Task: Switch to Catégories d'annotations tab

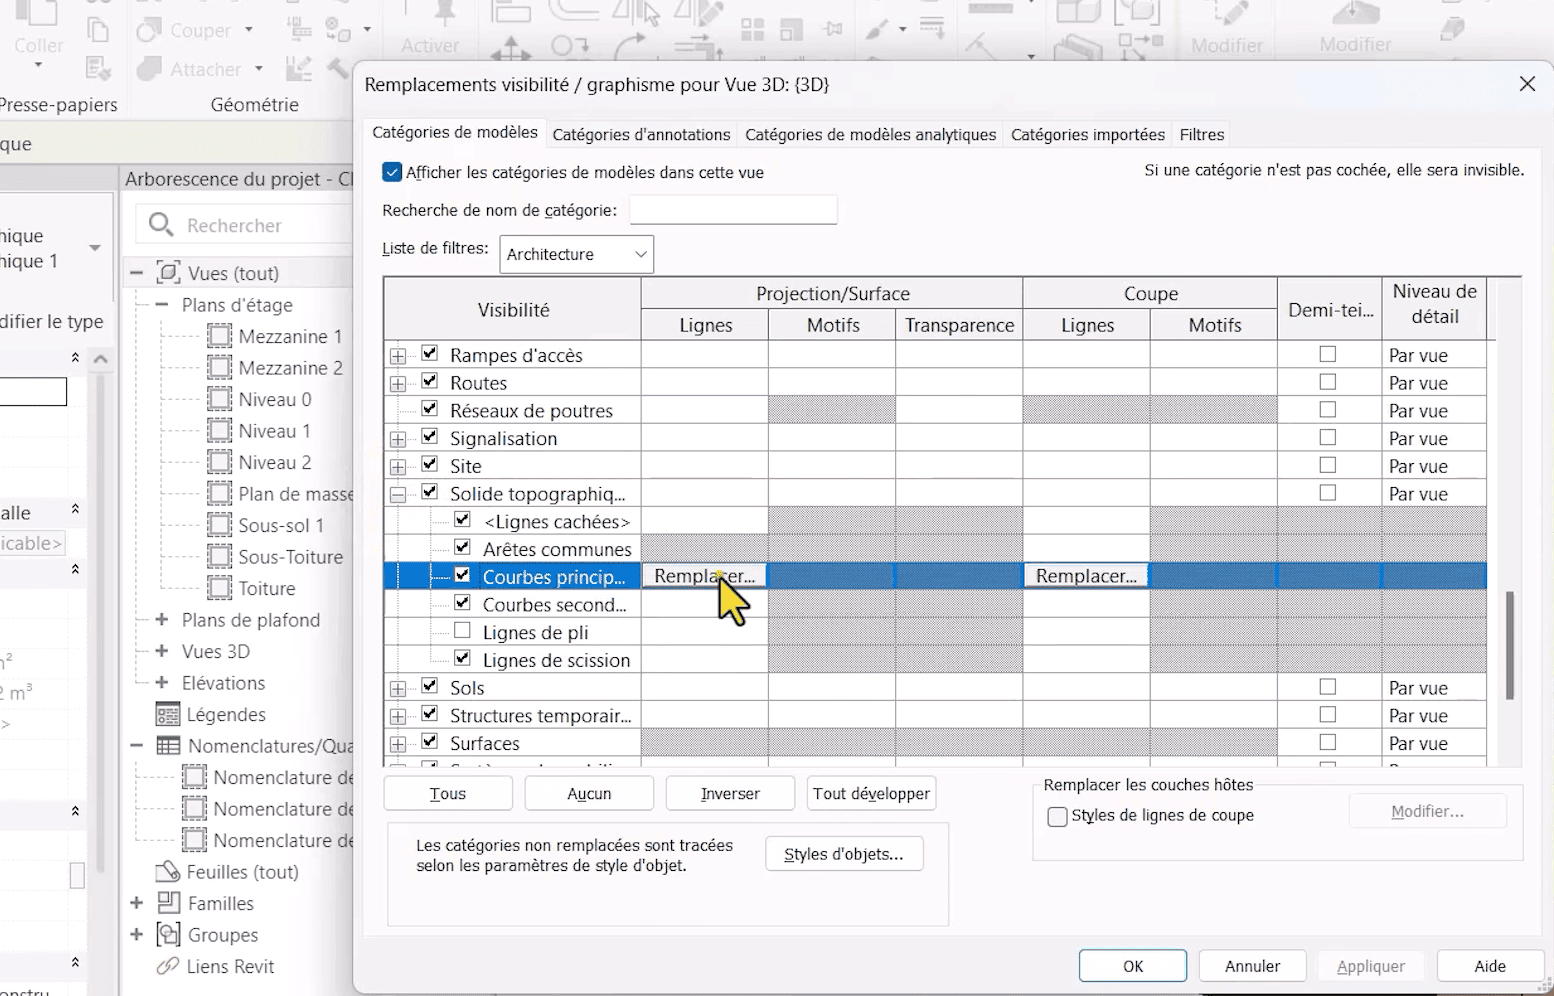Action: coord(641,134)
